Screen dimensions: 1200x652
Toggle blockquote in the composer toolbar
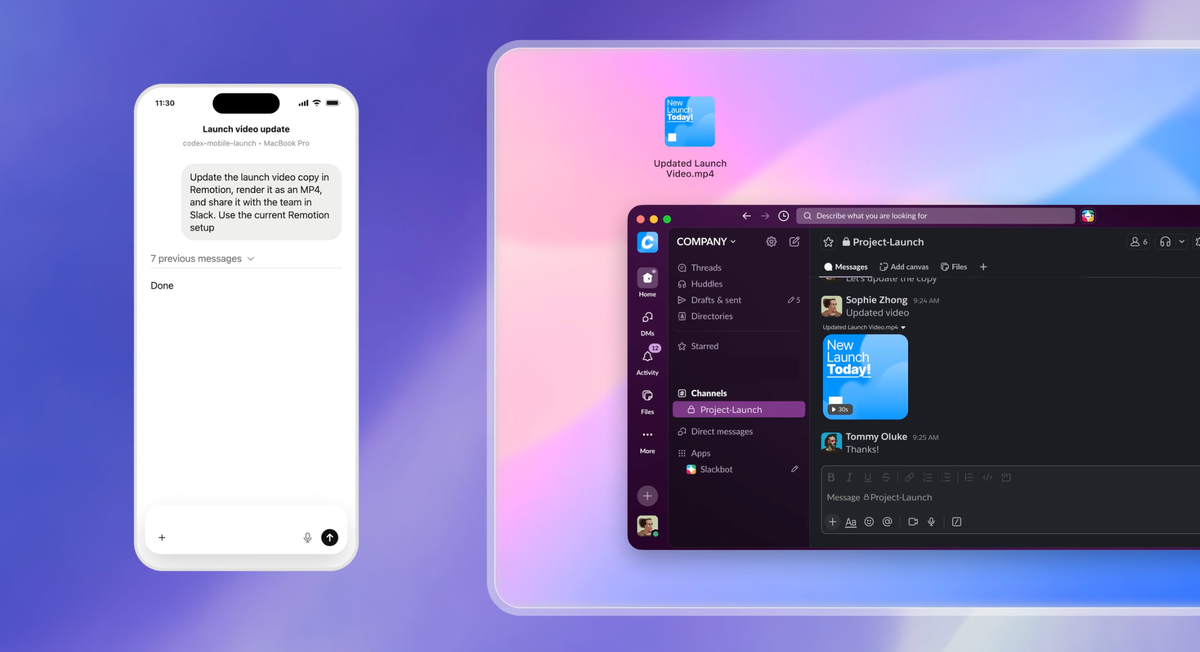969,478
